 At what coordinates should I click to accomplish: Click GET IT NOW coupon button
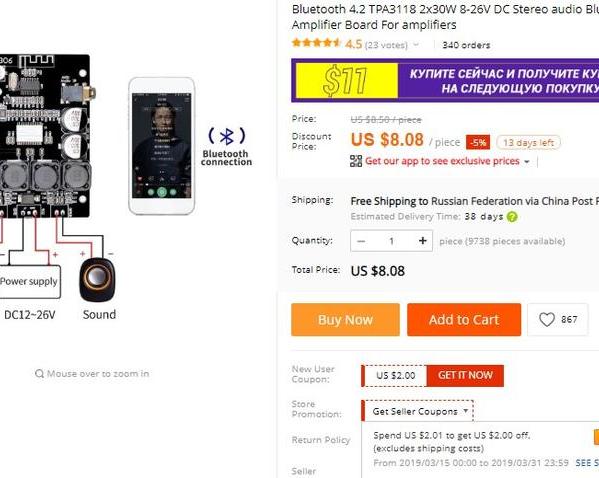point(465,376)
